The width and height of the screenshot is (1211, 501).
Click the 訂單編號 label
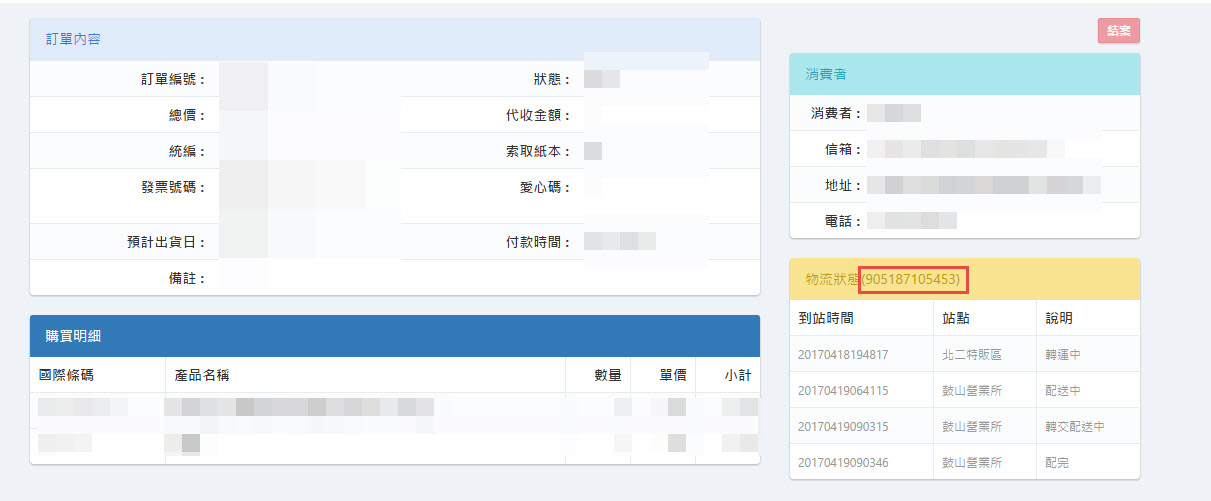coord(173,79)
